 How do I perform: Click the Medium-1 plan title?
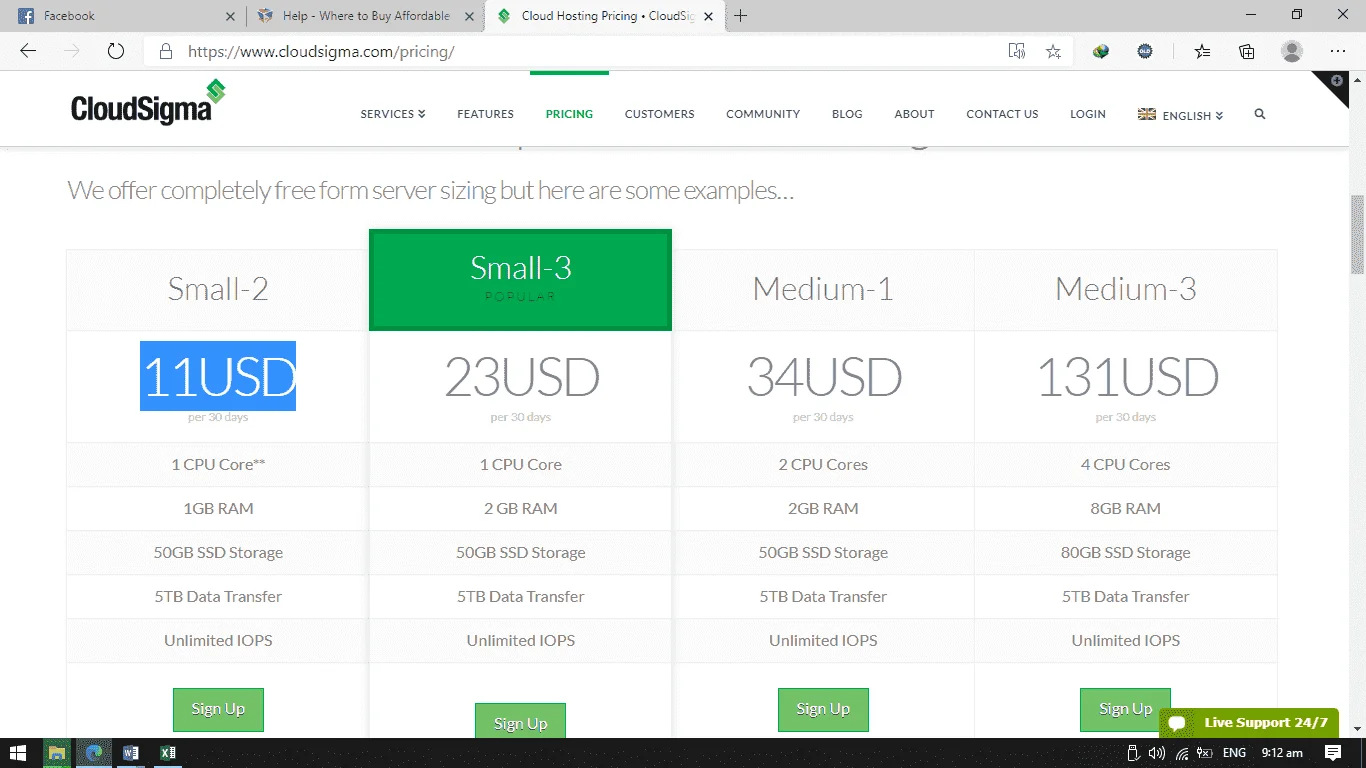pos(823,289)
